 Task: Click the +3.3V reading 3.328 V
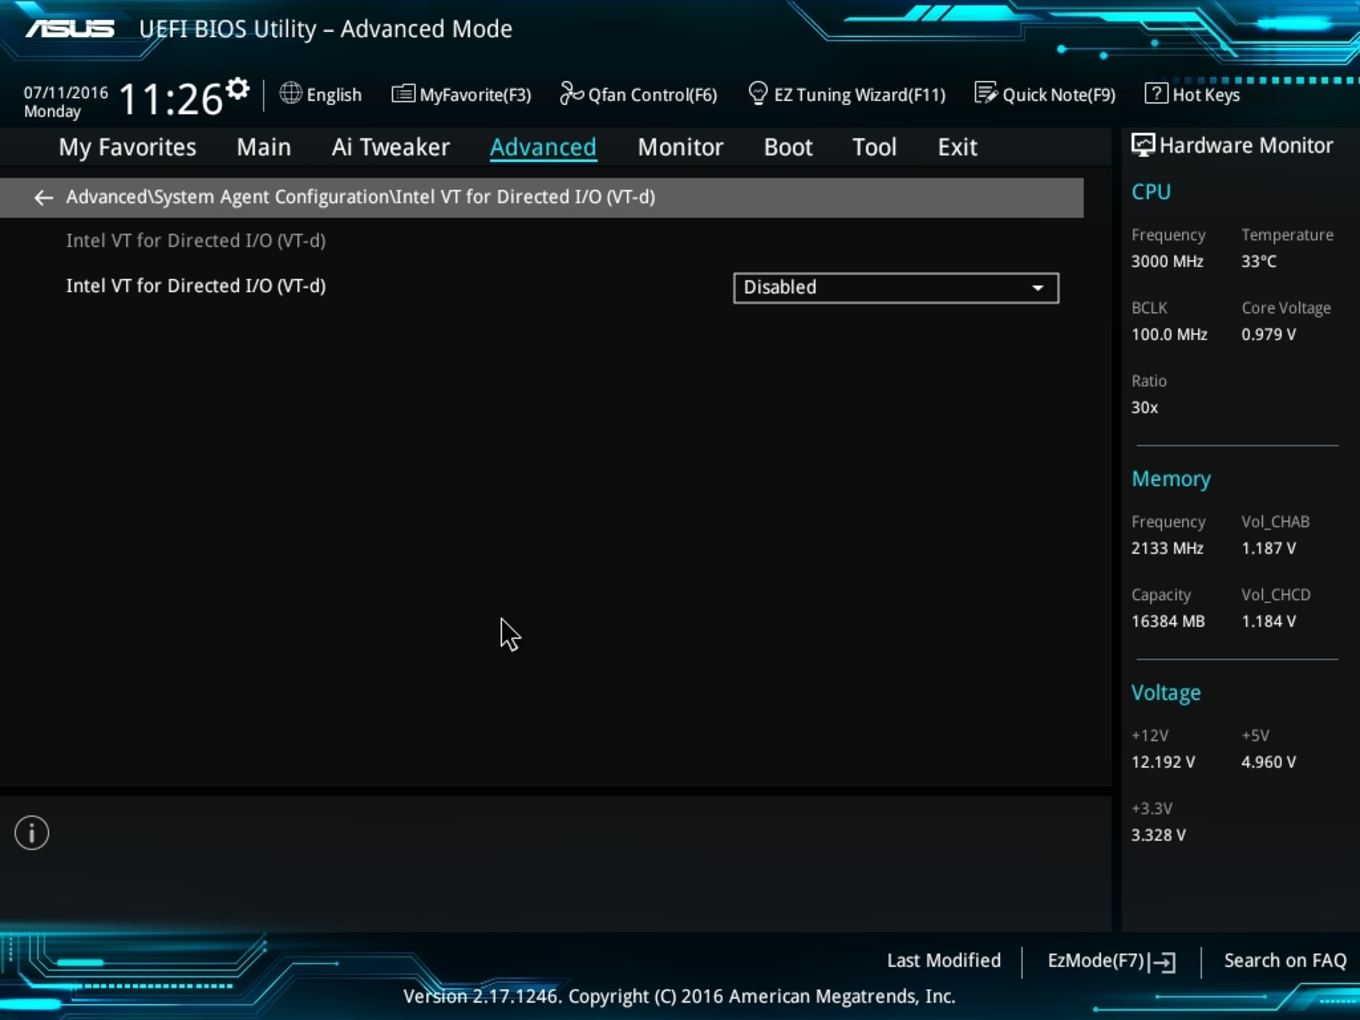[1158, 836]
